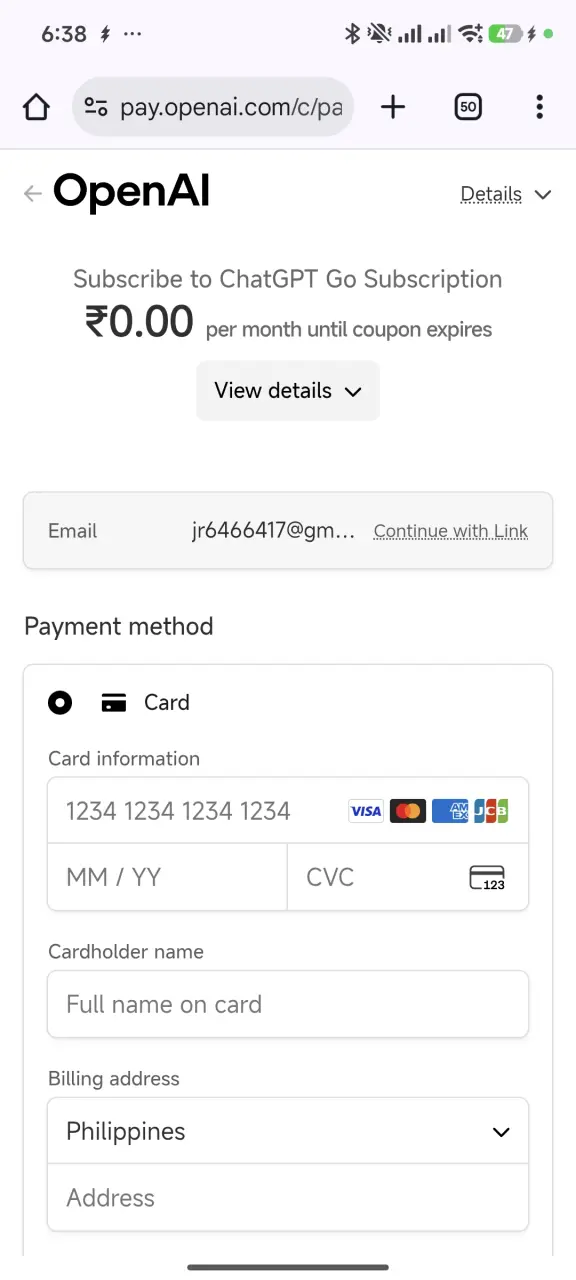The height and width of the screenshot is (1280, 576).
Task: Focus the MM / YY expiry field
Action: point(167,877)
